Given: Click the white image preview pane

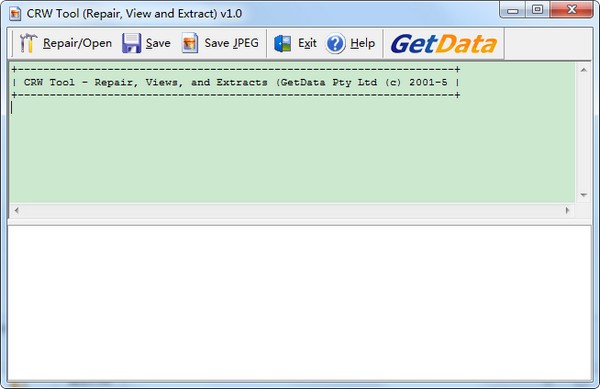Looking at the screenshot, I should point(300,303).
